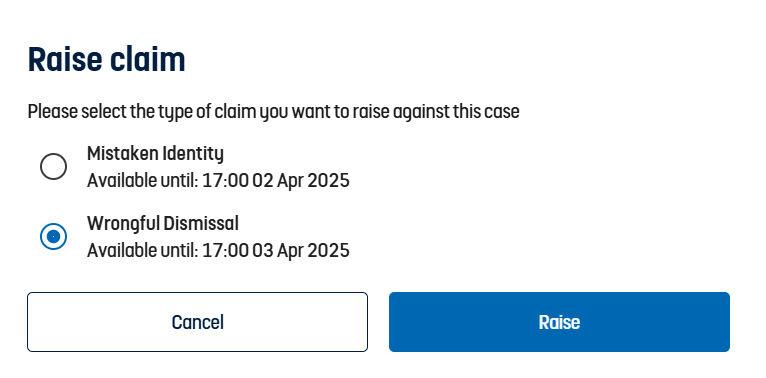This screenshot has width=766, height=378.
Task: Click the Wrongful Dismissal label text
Action: coord(163,224)
